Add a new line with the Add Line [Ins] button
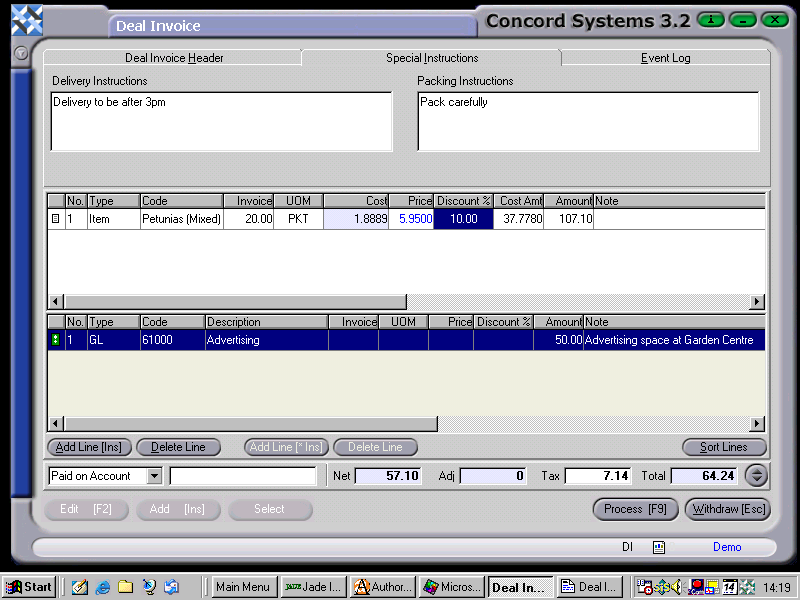800x600 pixels. click(x=88, y=447)
